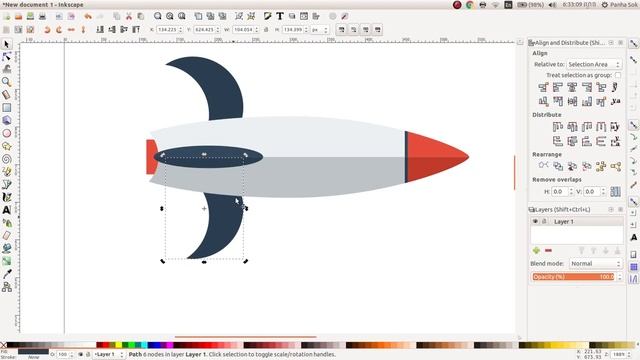Flip selected object vertically
Image resolution: width=640 pixels, height=360 pixels.
(x=83, y=30)
